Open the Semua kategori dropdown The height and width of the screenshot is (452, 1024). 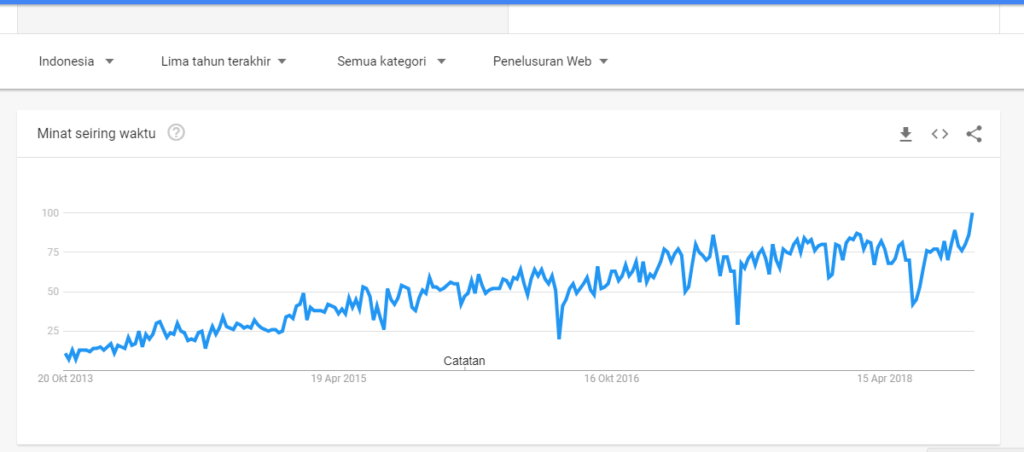391,61
